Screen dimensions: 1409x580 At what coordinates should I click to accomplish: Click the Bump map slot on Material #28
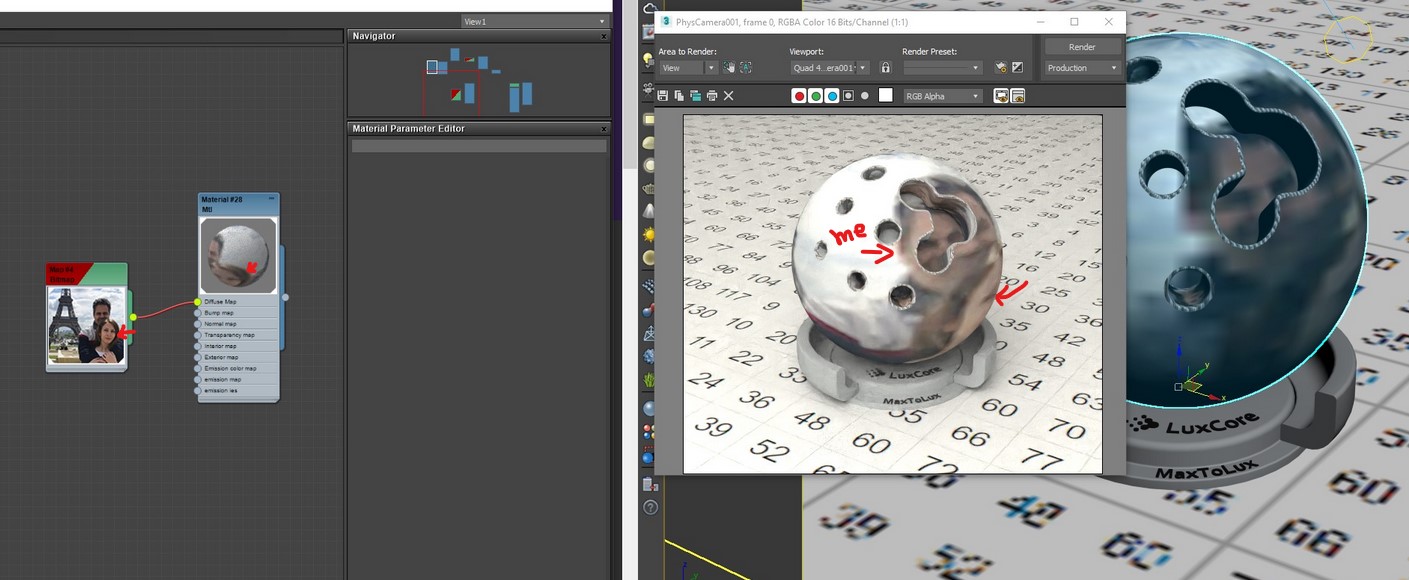(220, 313)
